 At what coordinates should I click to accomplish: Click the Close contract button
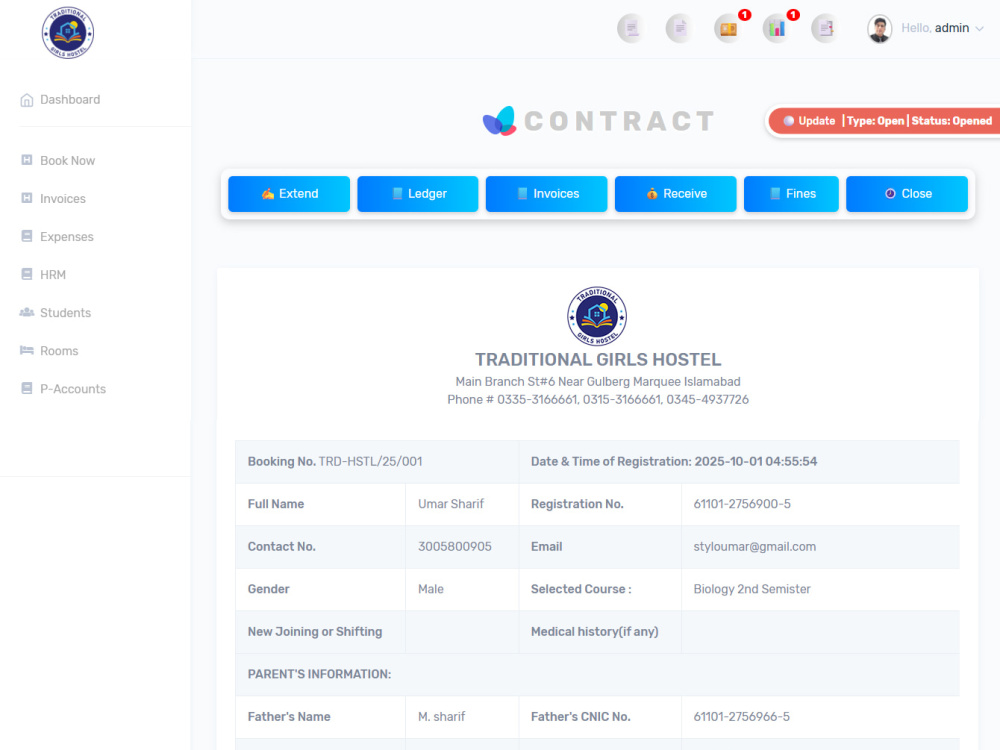(907, 194)
